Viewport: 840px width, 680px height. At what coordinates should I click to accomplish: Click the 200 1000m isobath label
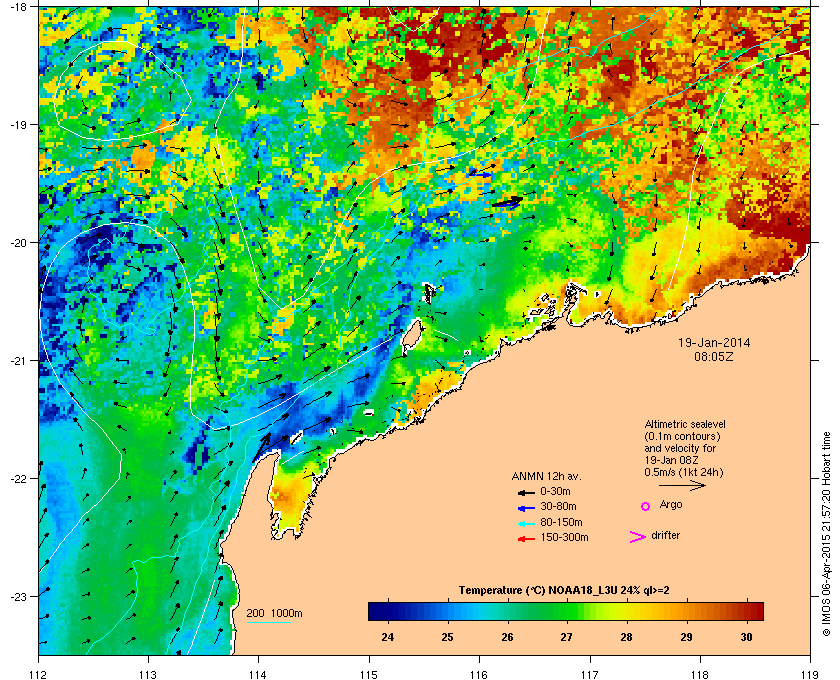click(274, 614)
